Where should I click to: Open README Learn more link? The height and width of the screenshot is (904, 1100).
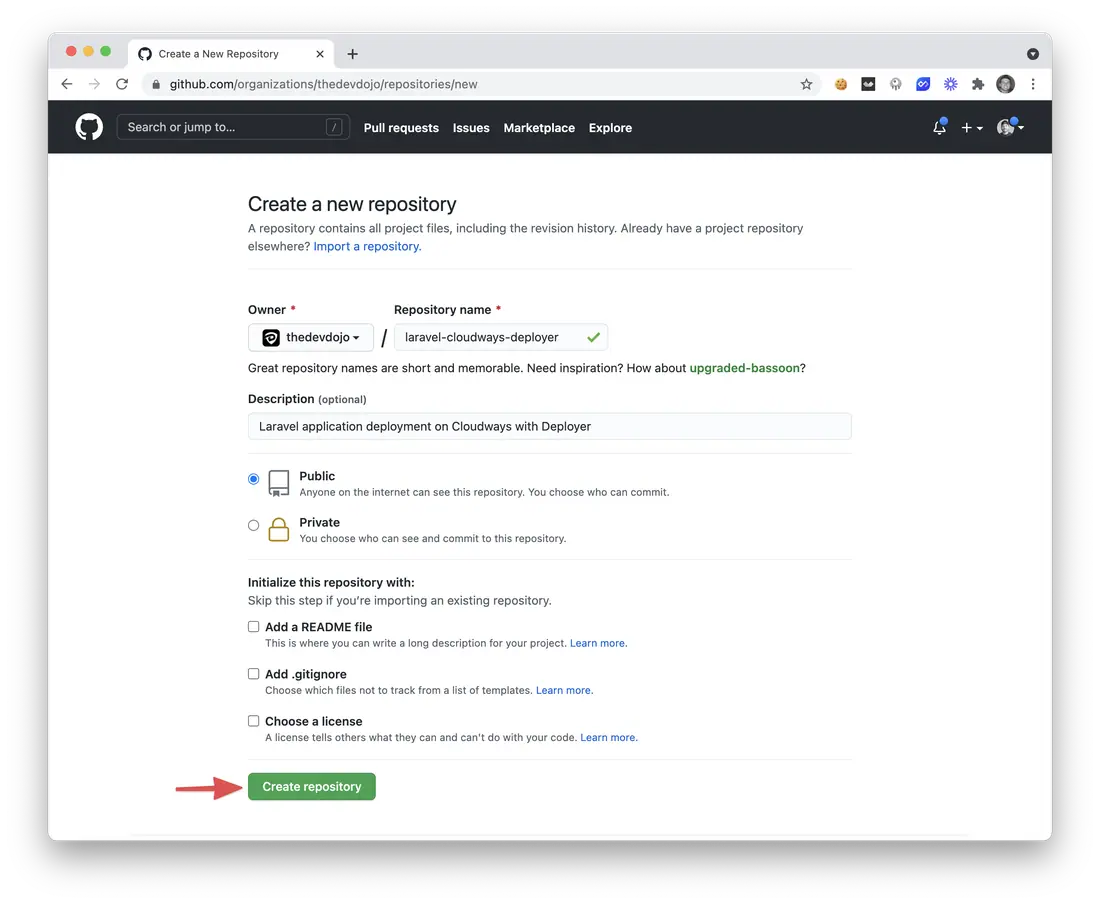pyautogui.click(x=598, y=643)
